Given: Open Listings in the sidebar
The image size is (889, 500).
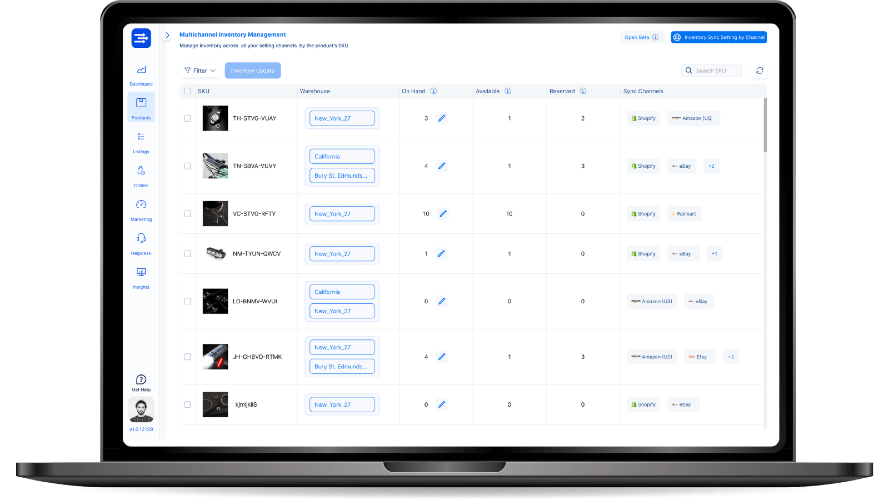Looking at the screenshot, I should coord(141,142).
